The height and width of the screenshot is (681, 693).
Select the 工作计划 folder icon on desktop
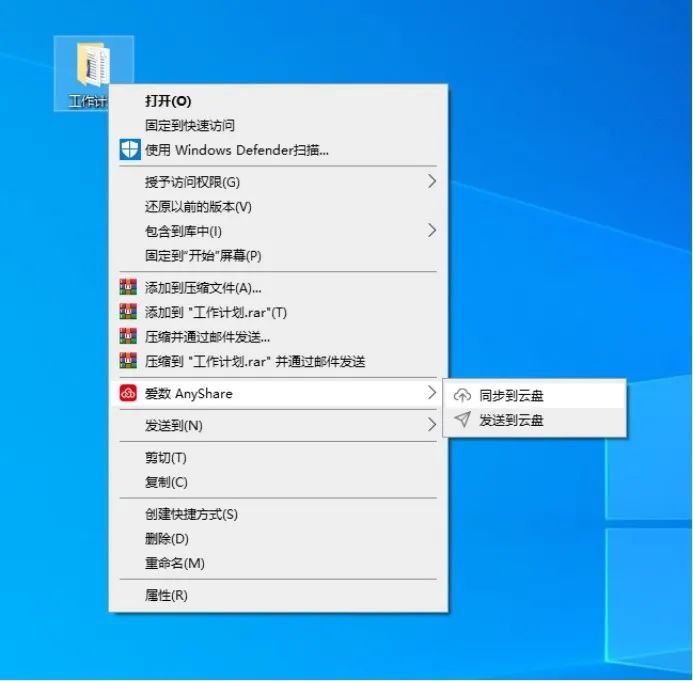click(x=93, y=65)
